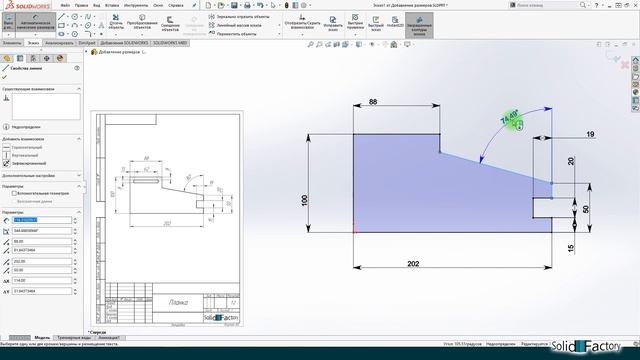
Task: Click the Open document icon
Action: pyautogui.click(x=221, y=5)
